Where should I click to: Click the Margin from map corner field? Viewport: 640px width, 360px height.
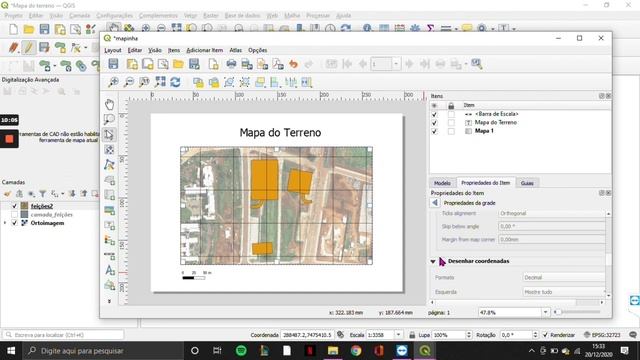pyautogui.click(x=552, y=240)
